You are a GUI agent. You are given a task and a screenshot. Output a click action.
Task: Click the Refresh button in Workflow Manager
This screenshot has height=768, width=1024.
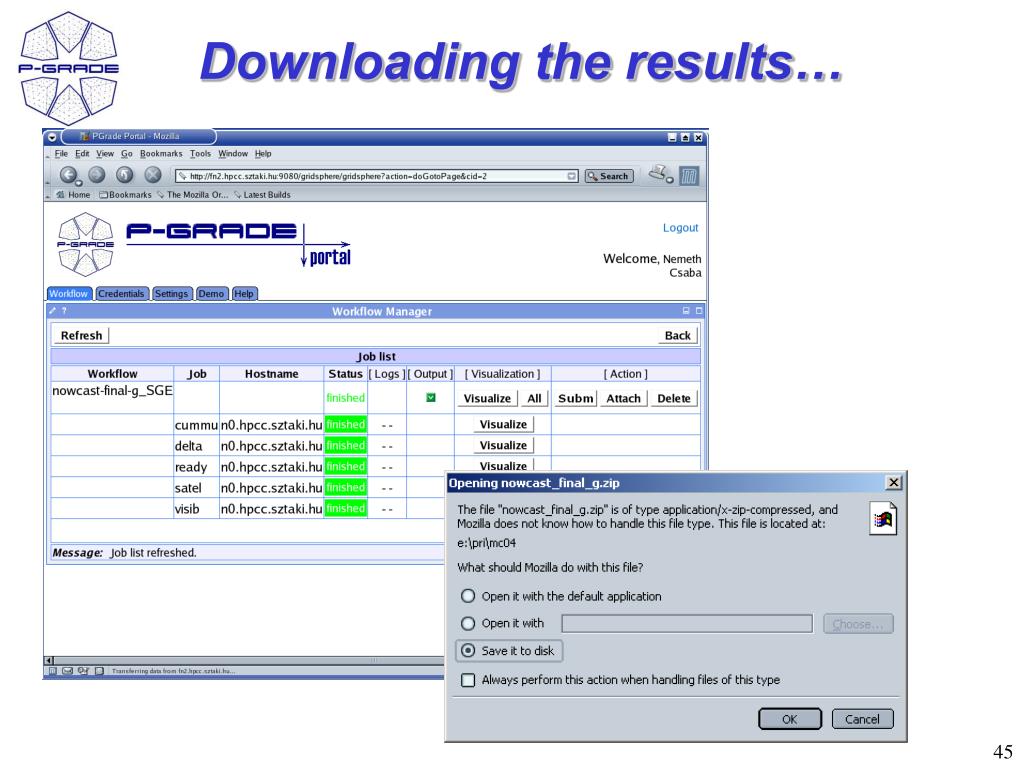(x=81, y=335)
